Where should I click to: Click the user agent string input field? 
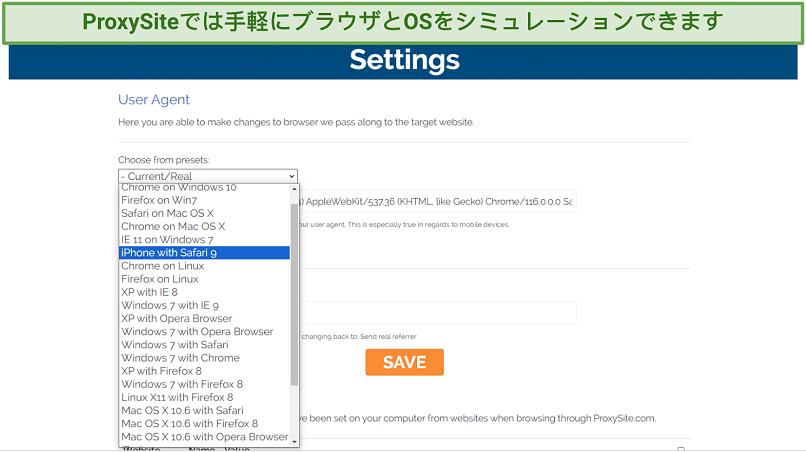pos(437,202)
